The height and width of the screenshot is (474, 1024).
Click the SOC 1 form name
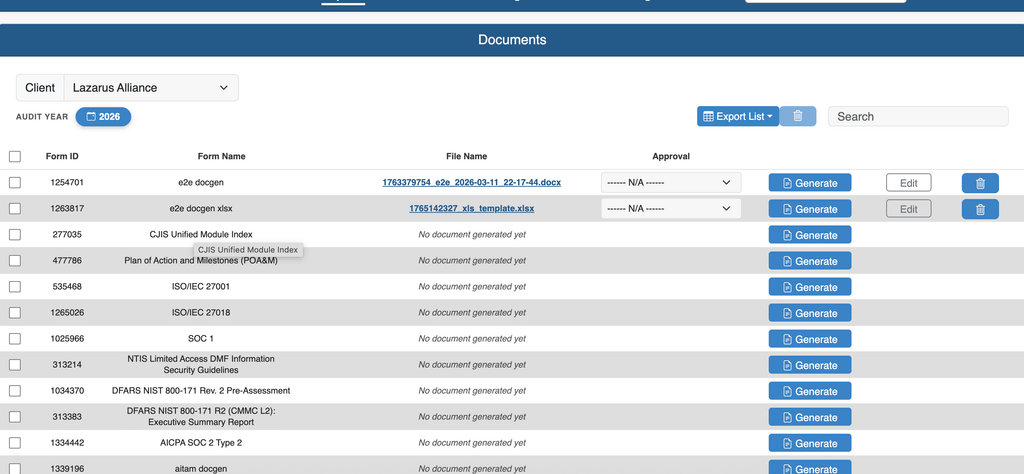200,339
